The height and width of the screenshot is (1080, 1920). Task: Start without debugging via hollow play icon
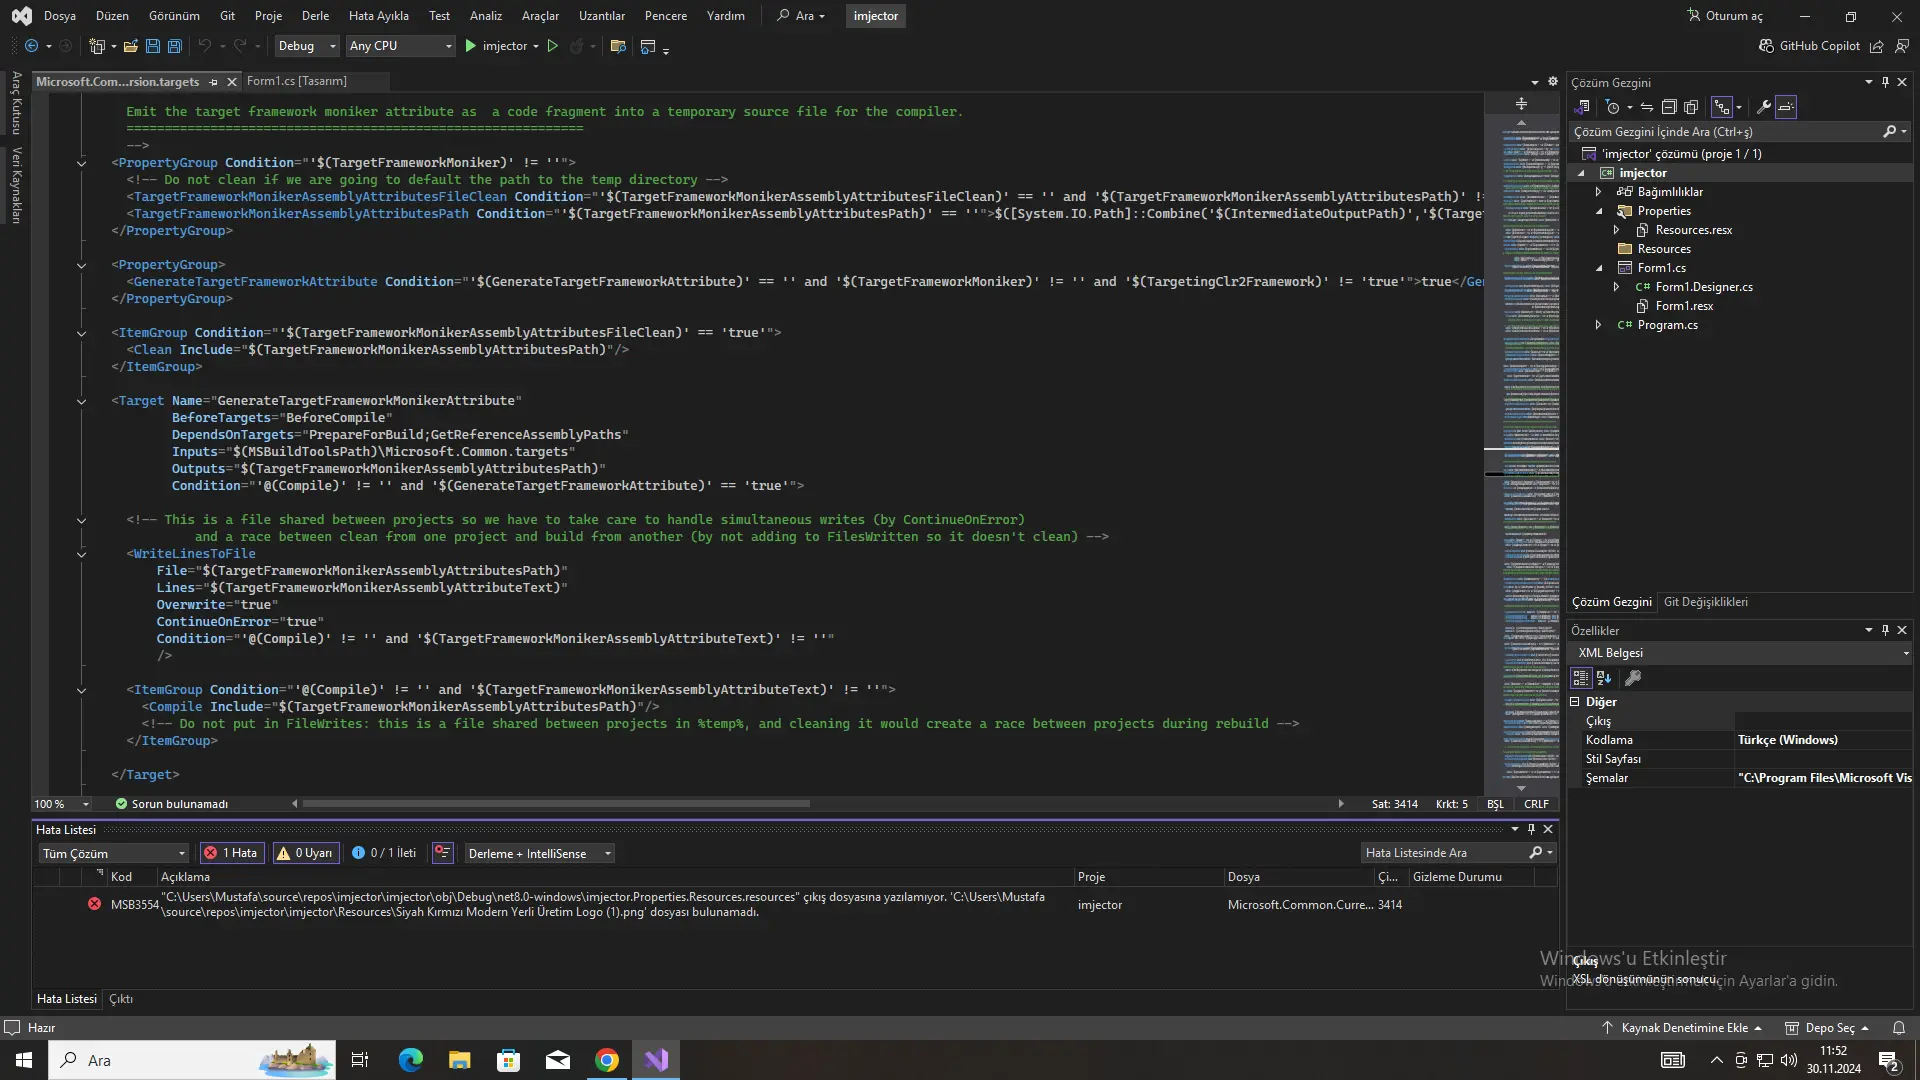[552, 46]
